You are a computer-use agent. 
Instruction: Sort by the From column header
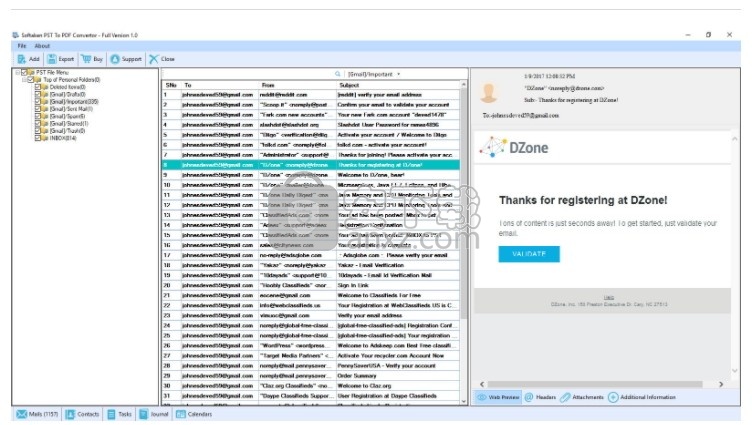(x=297, y=85)
